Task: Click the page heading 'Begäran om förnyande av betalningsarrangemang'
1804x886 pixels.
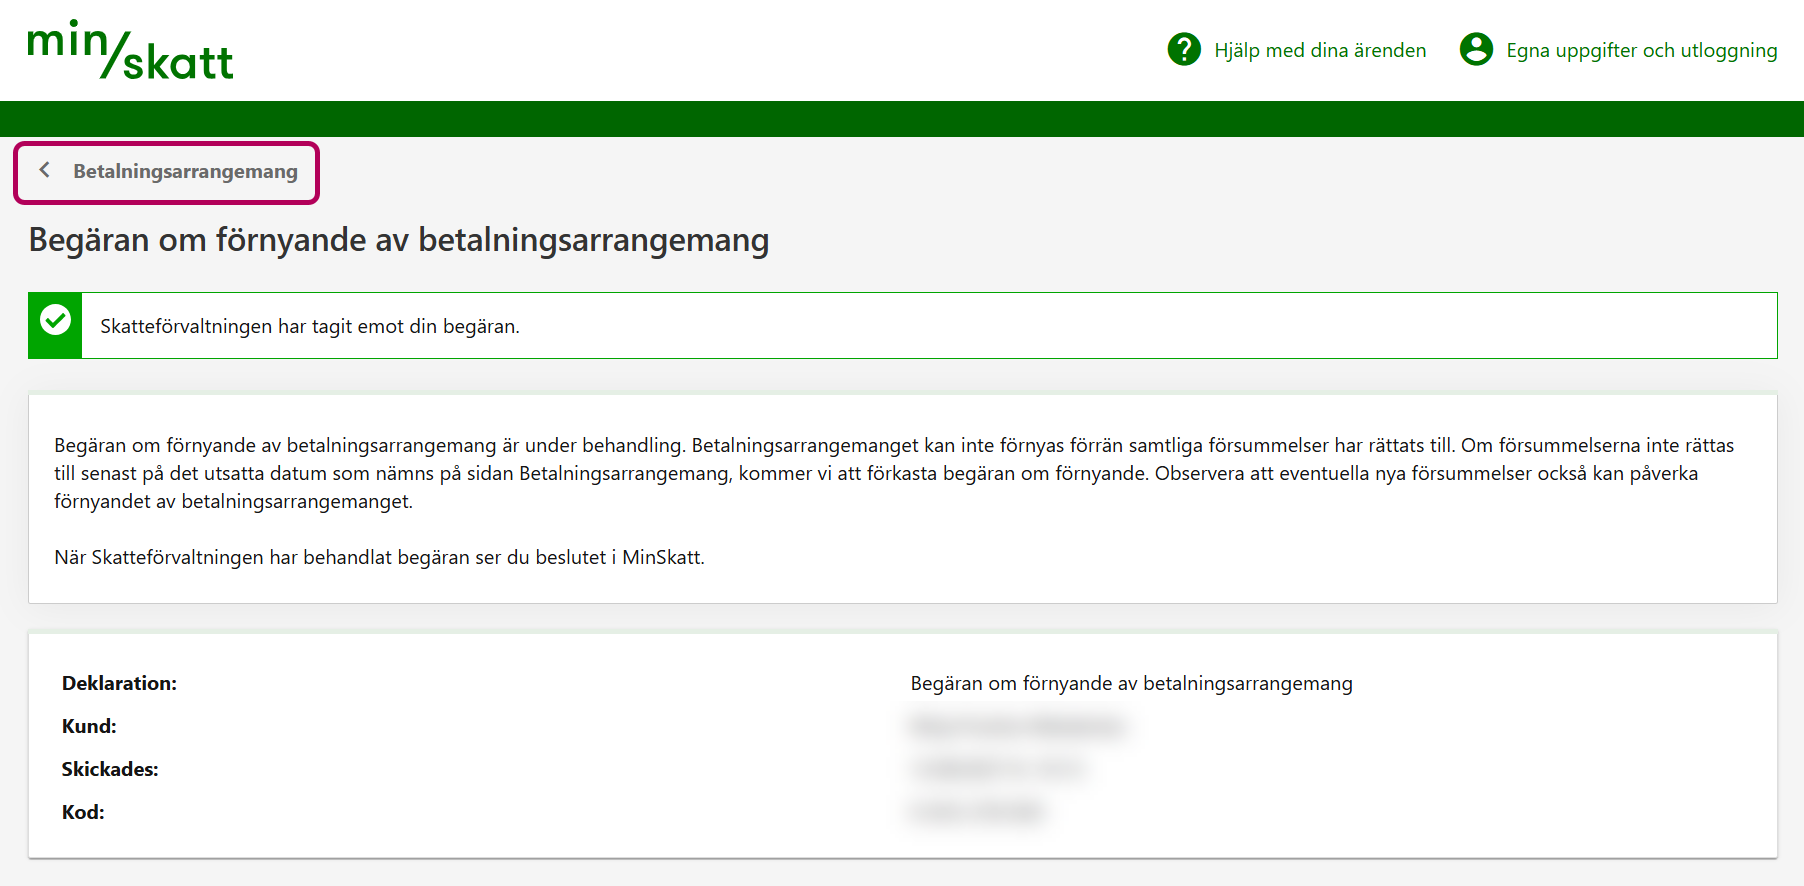Action: (x=398, y=240)
